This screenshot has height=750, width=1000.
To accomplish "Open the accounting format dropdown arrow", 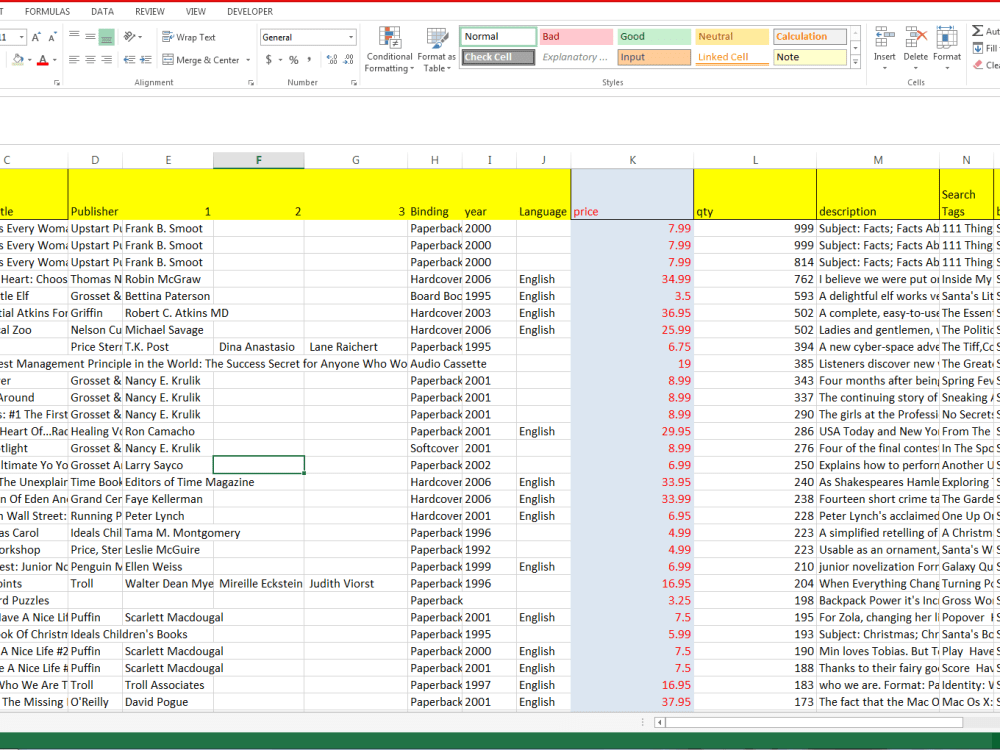I will coord(281,60).
